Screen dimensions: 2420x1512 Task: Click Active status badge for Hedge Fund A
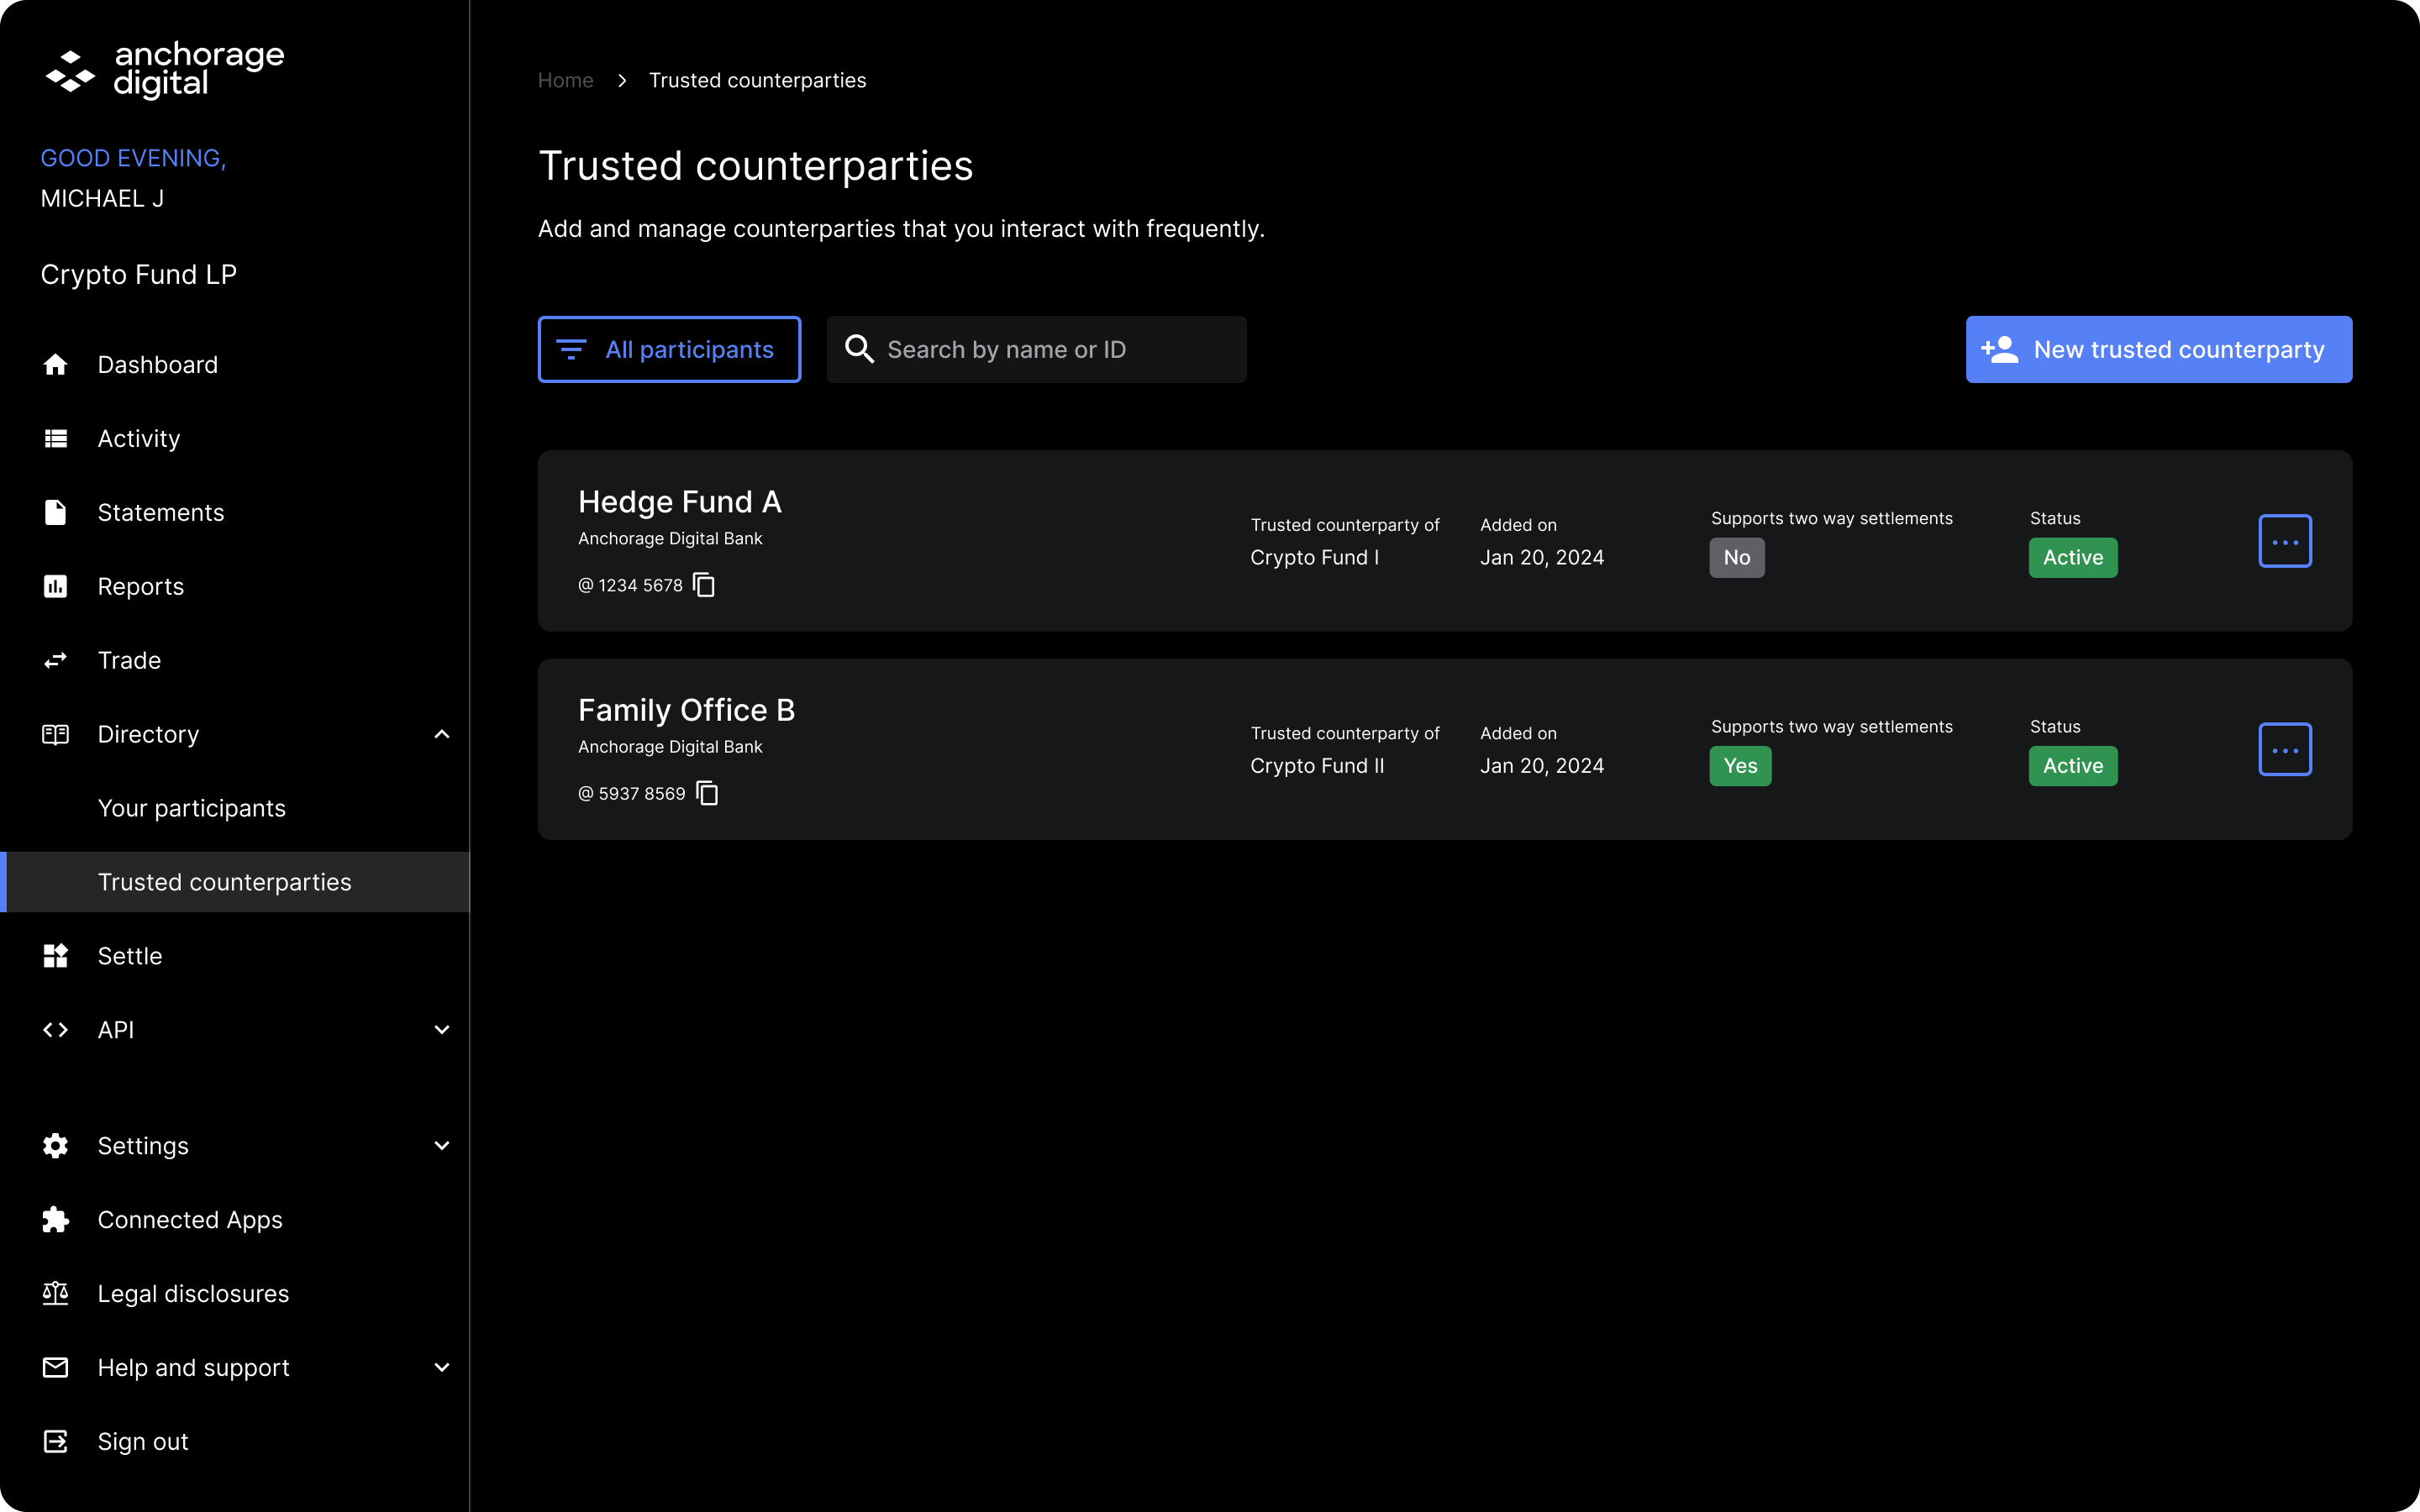coord(2073,558)
